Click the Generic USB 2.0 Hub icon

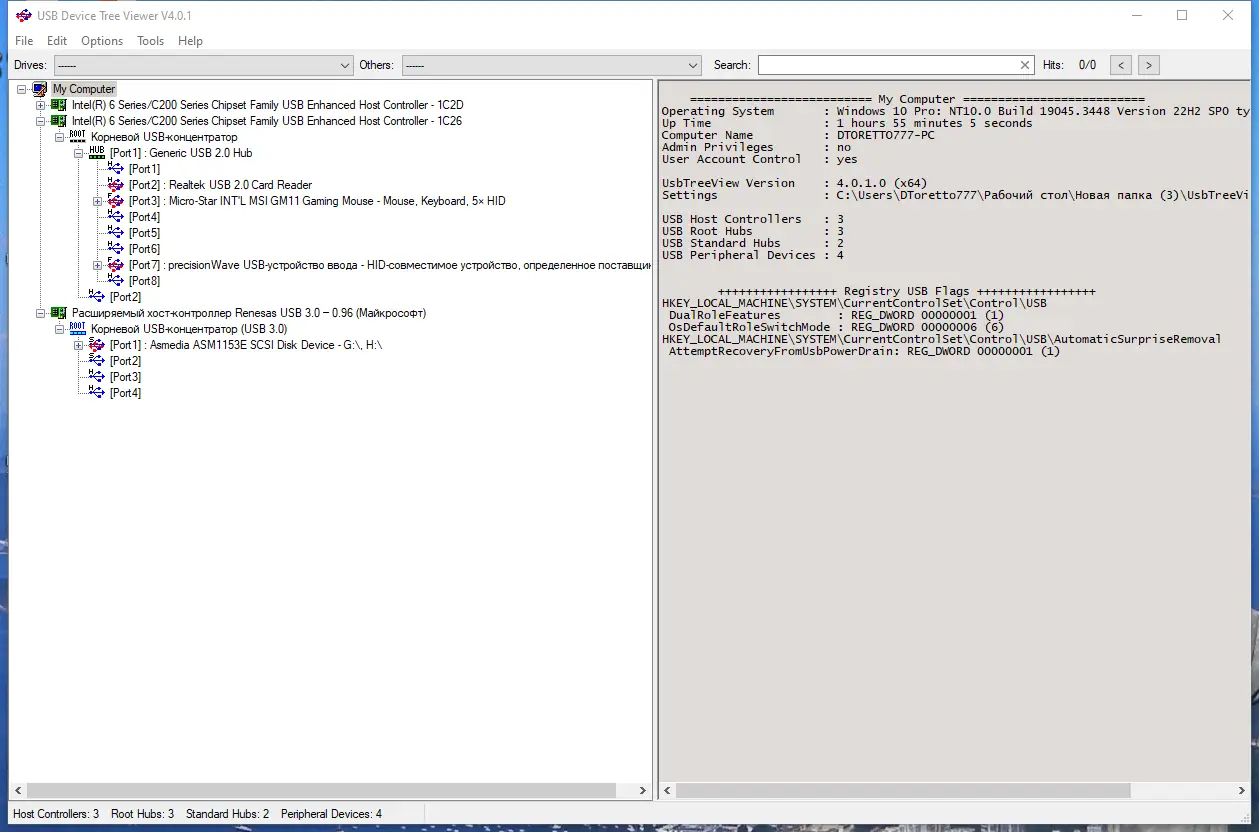tap(98, 153)
